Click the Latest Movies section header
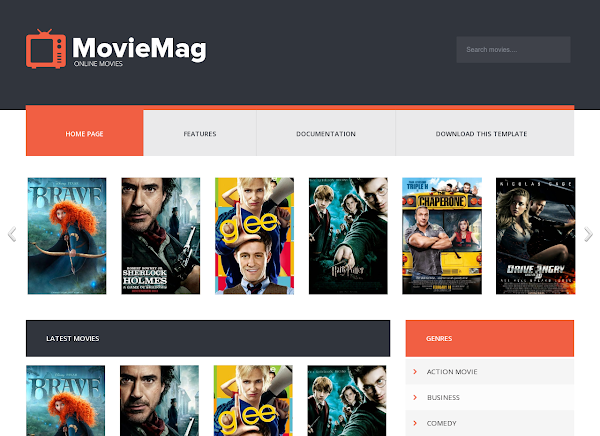The width and height of the screenshot is (600, 436). tap(208, 338)
